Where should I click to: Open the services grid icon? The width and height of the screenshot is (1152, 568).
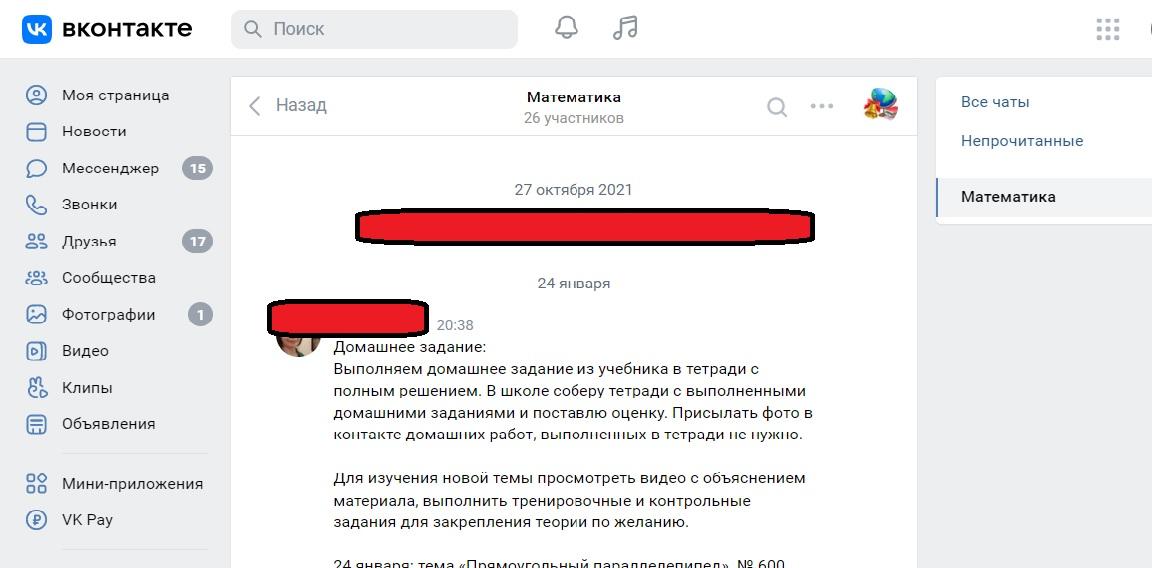[x=1107, y=29]
